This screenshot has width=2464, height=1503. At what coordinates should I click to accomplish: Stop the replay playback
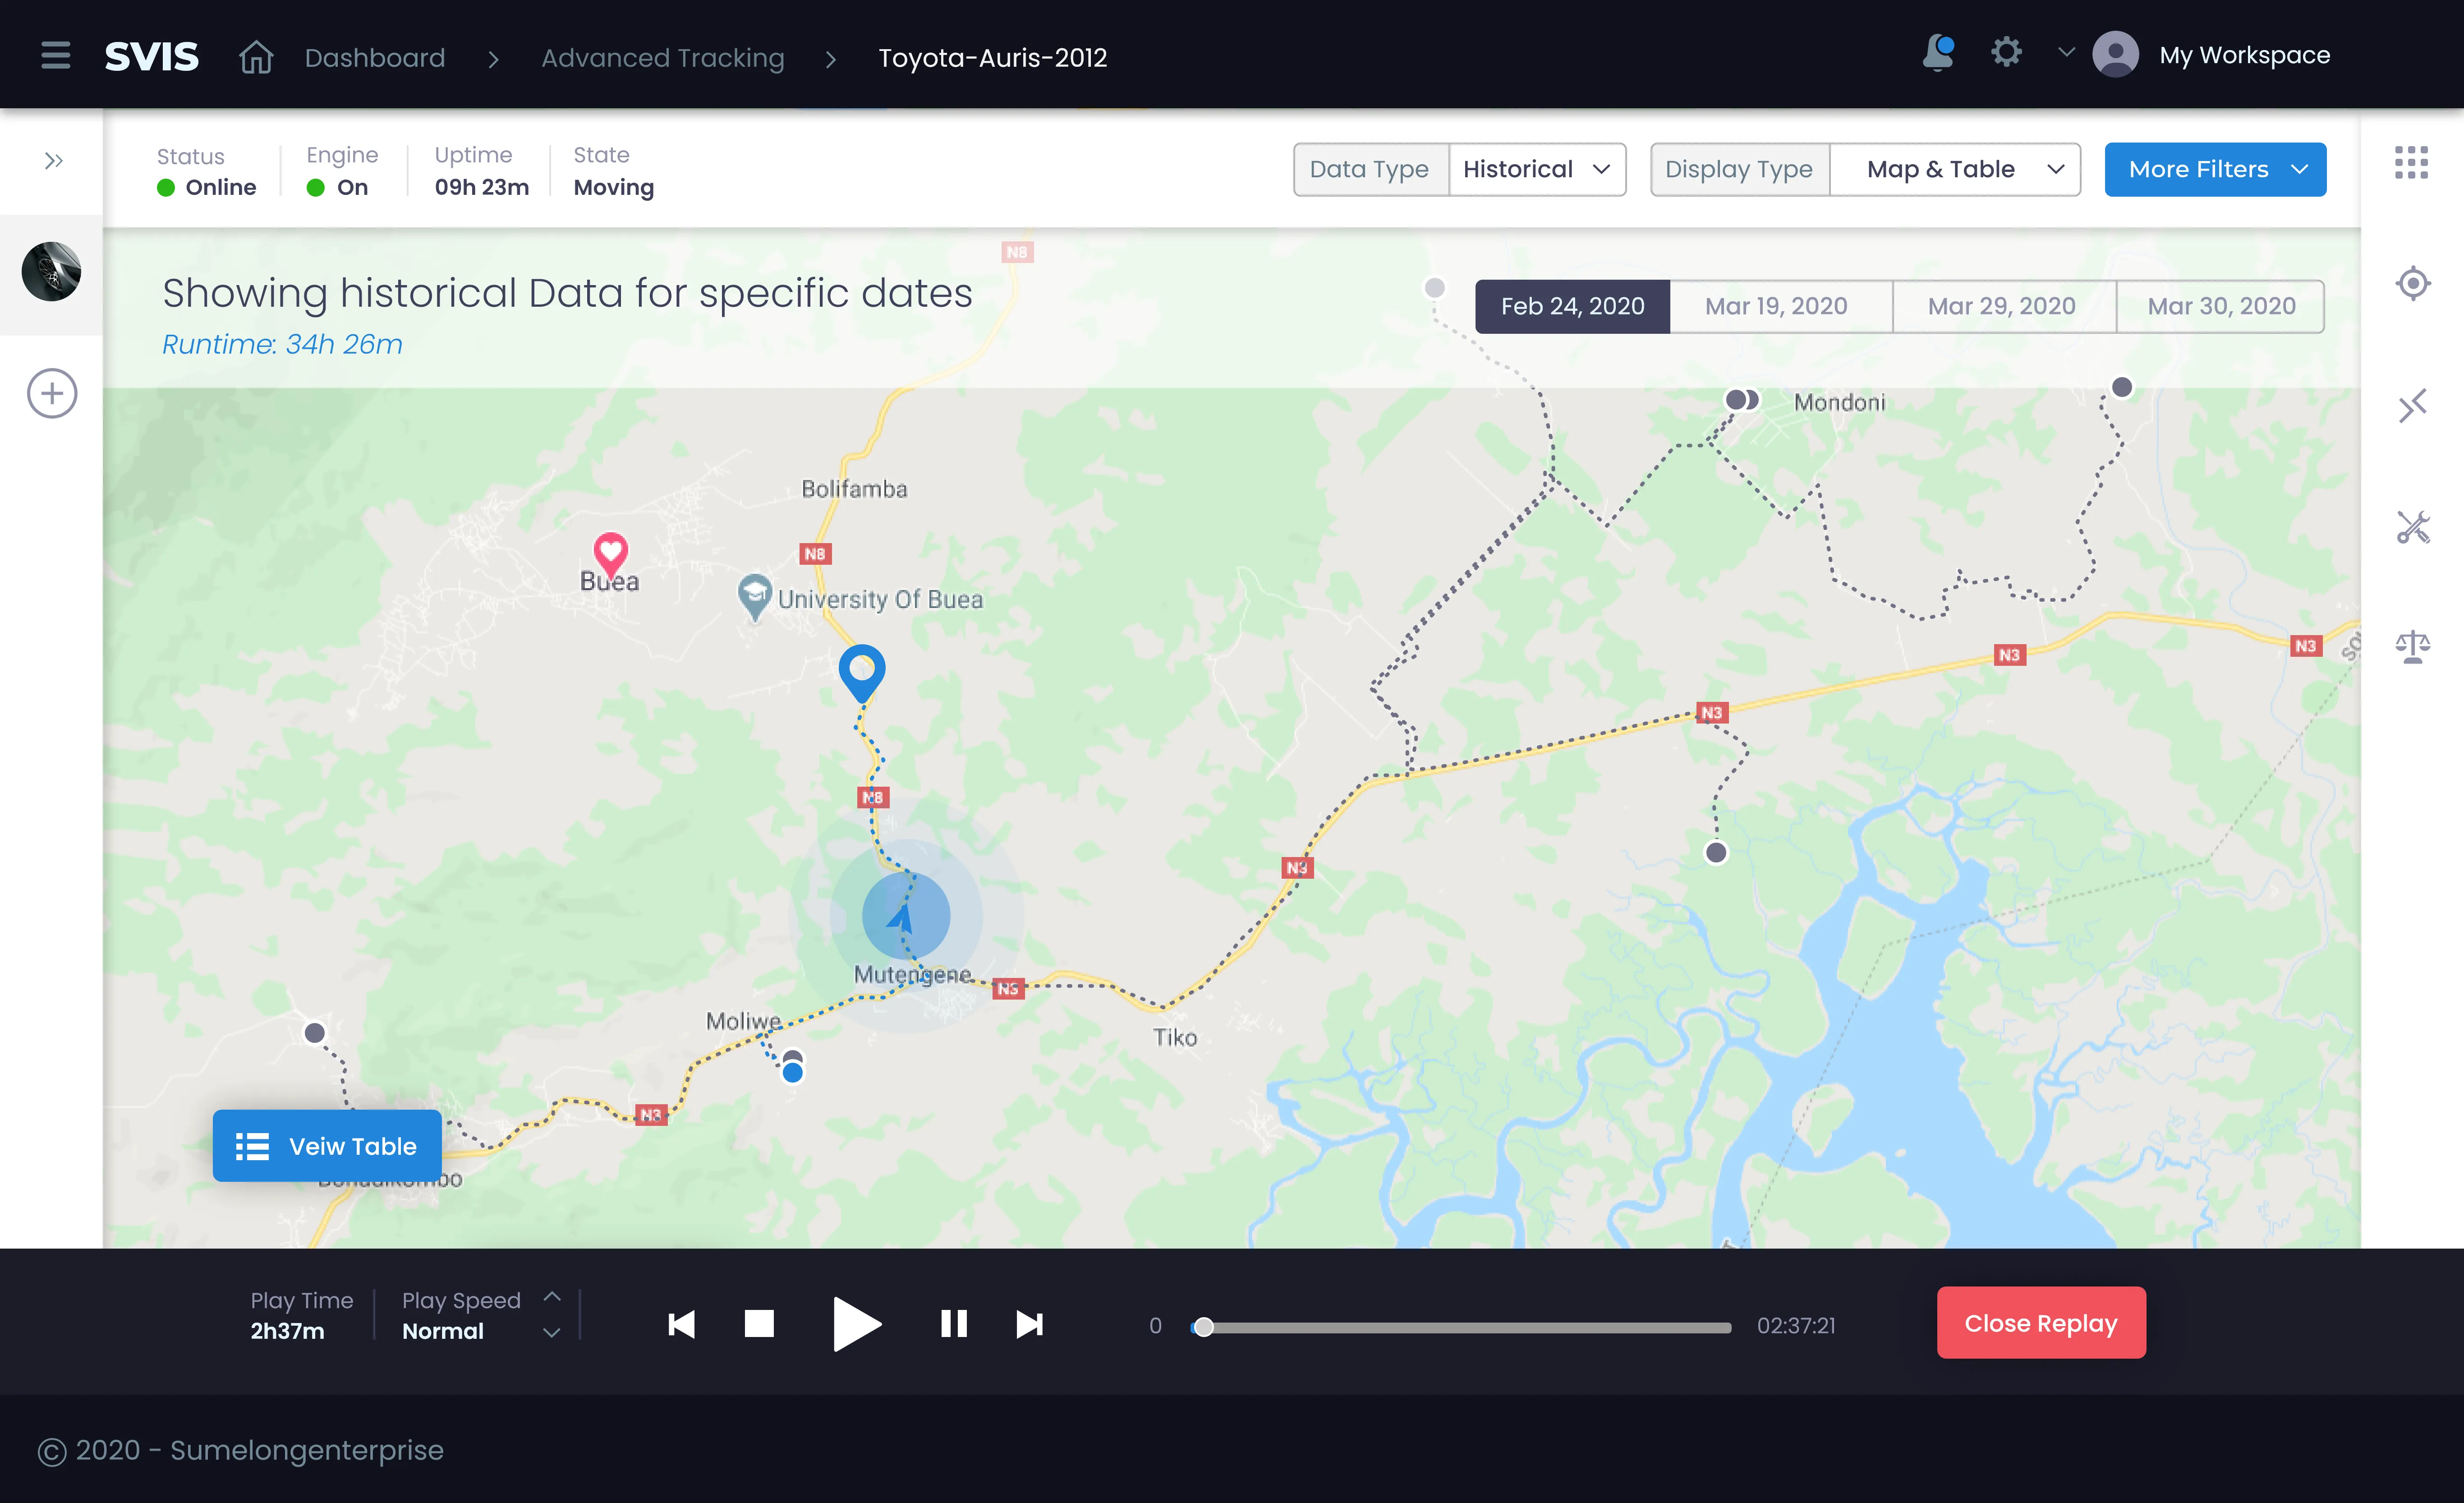pyautogui.click(x=759, y=1324)
